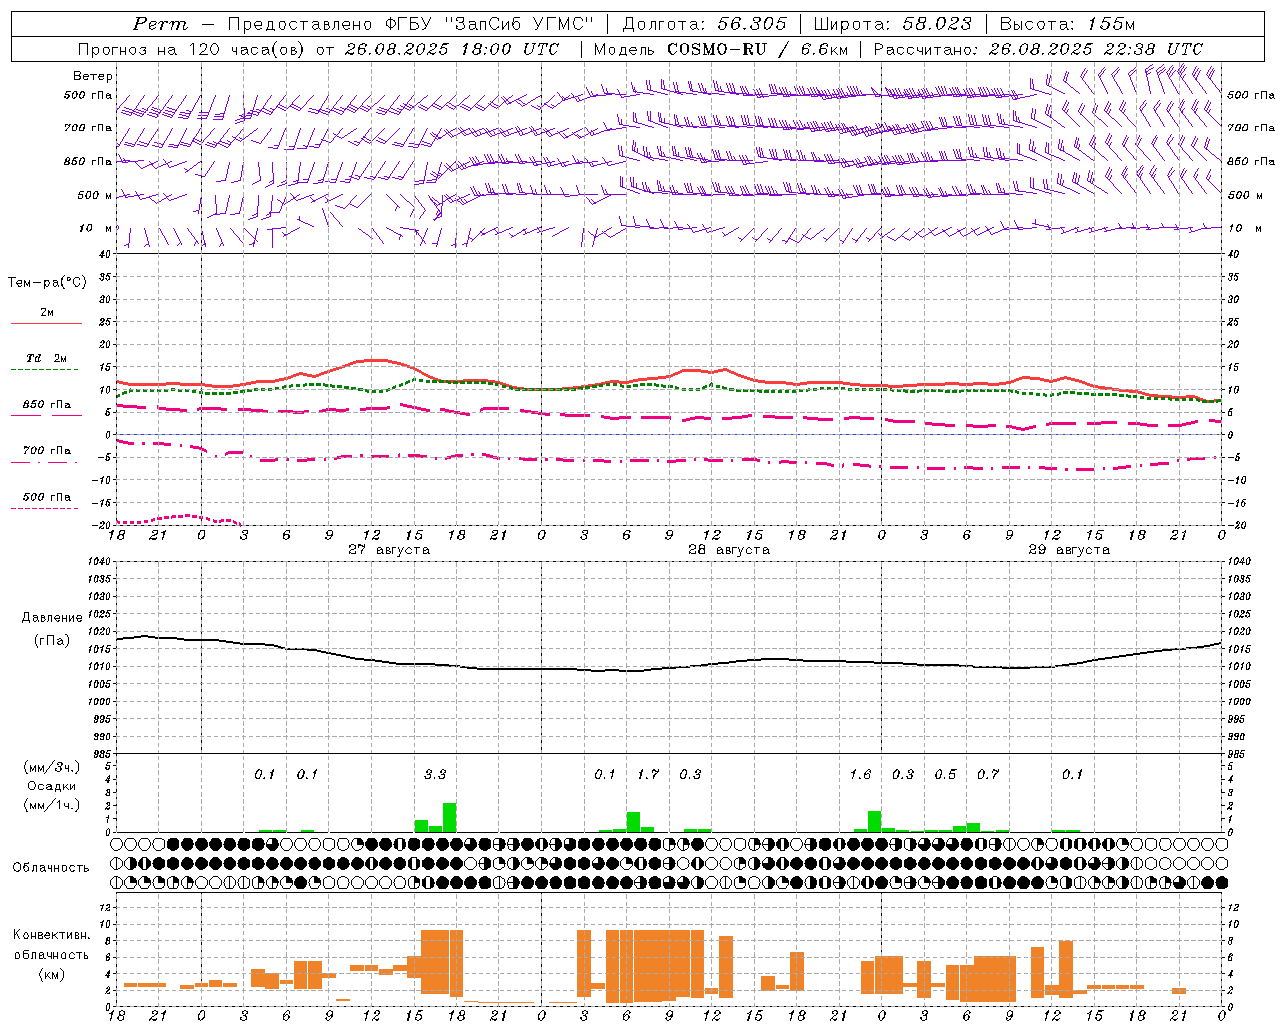Click the "COSMO-RU / 6.6км" model label
This screenshot has width=1280, height=1024.
(x=757, y=49)
